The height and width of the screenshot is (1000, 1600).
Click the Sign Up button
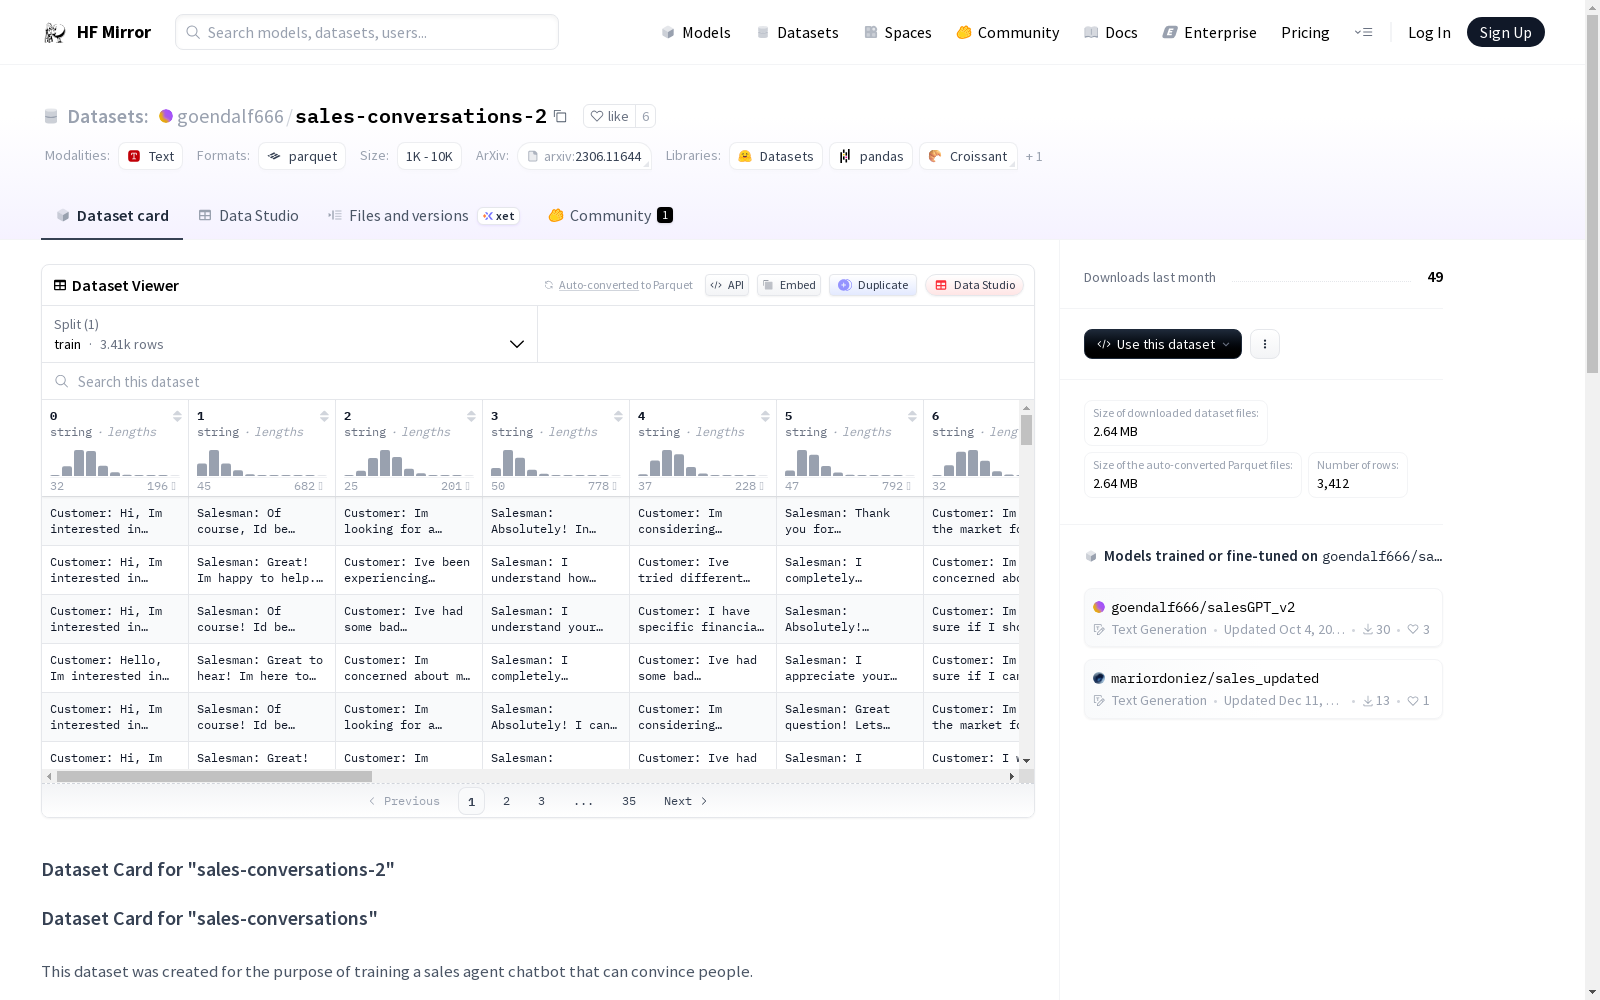1506,32
